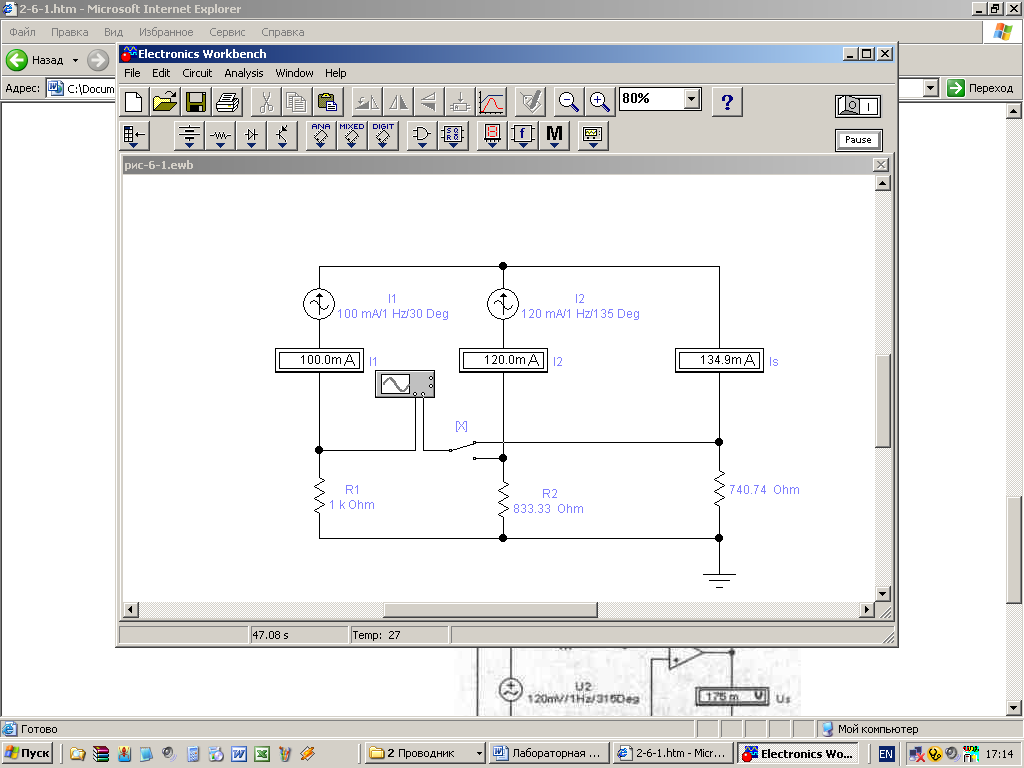Screen dimensions: 1024x768
Task: Open the Sources parts bin
Action: (189, 136)
